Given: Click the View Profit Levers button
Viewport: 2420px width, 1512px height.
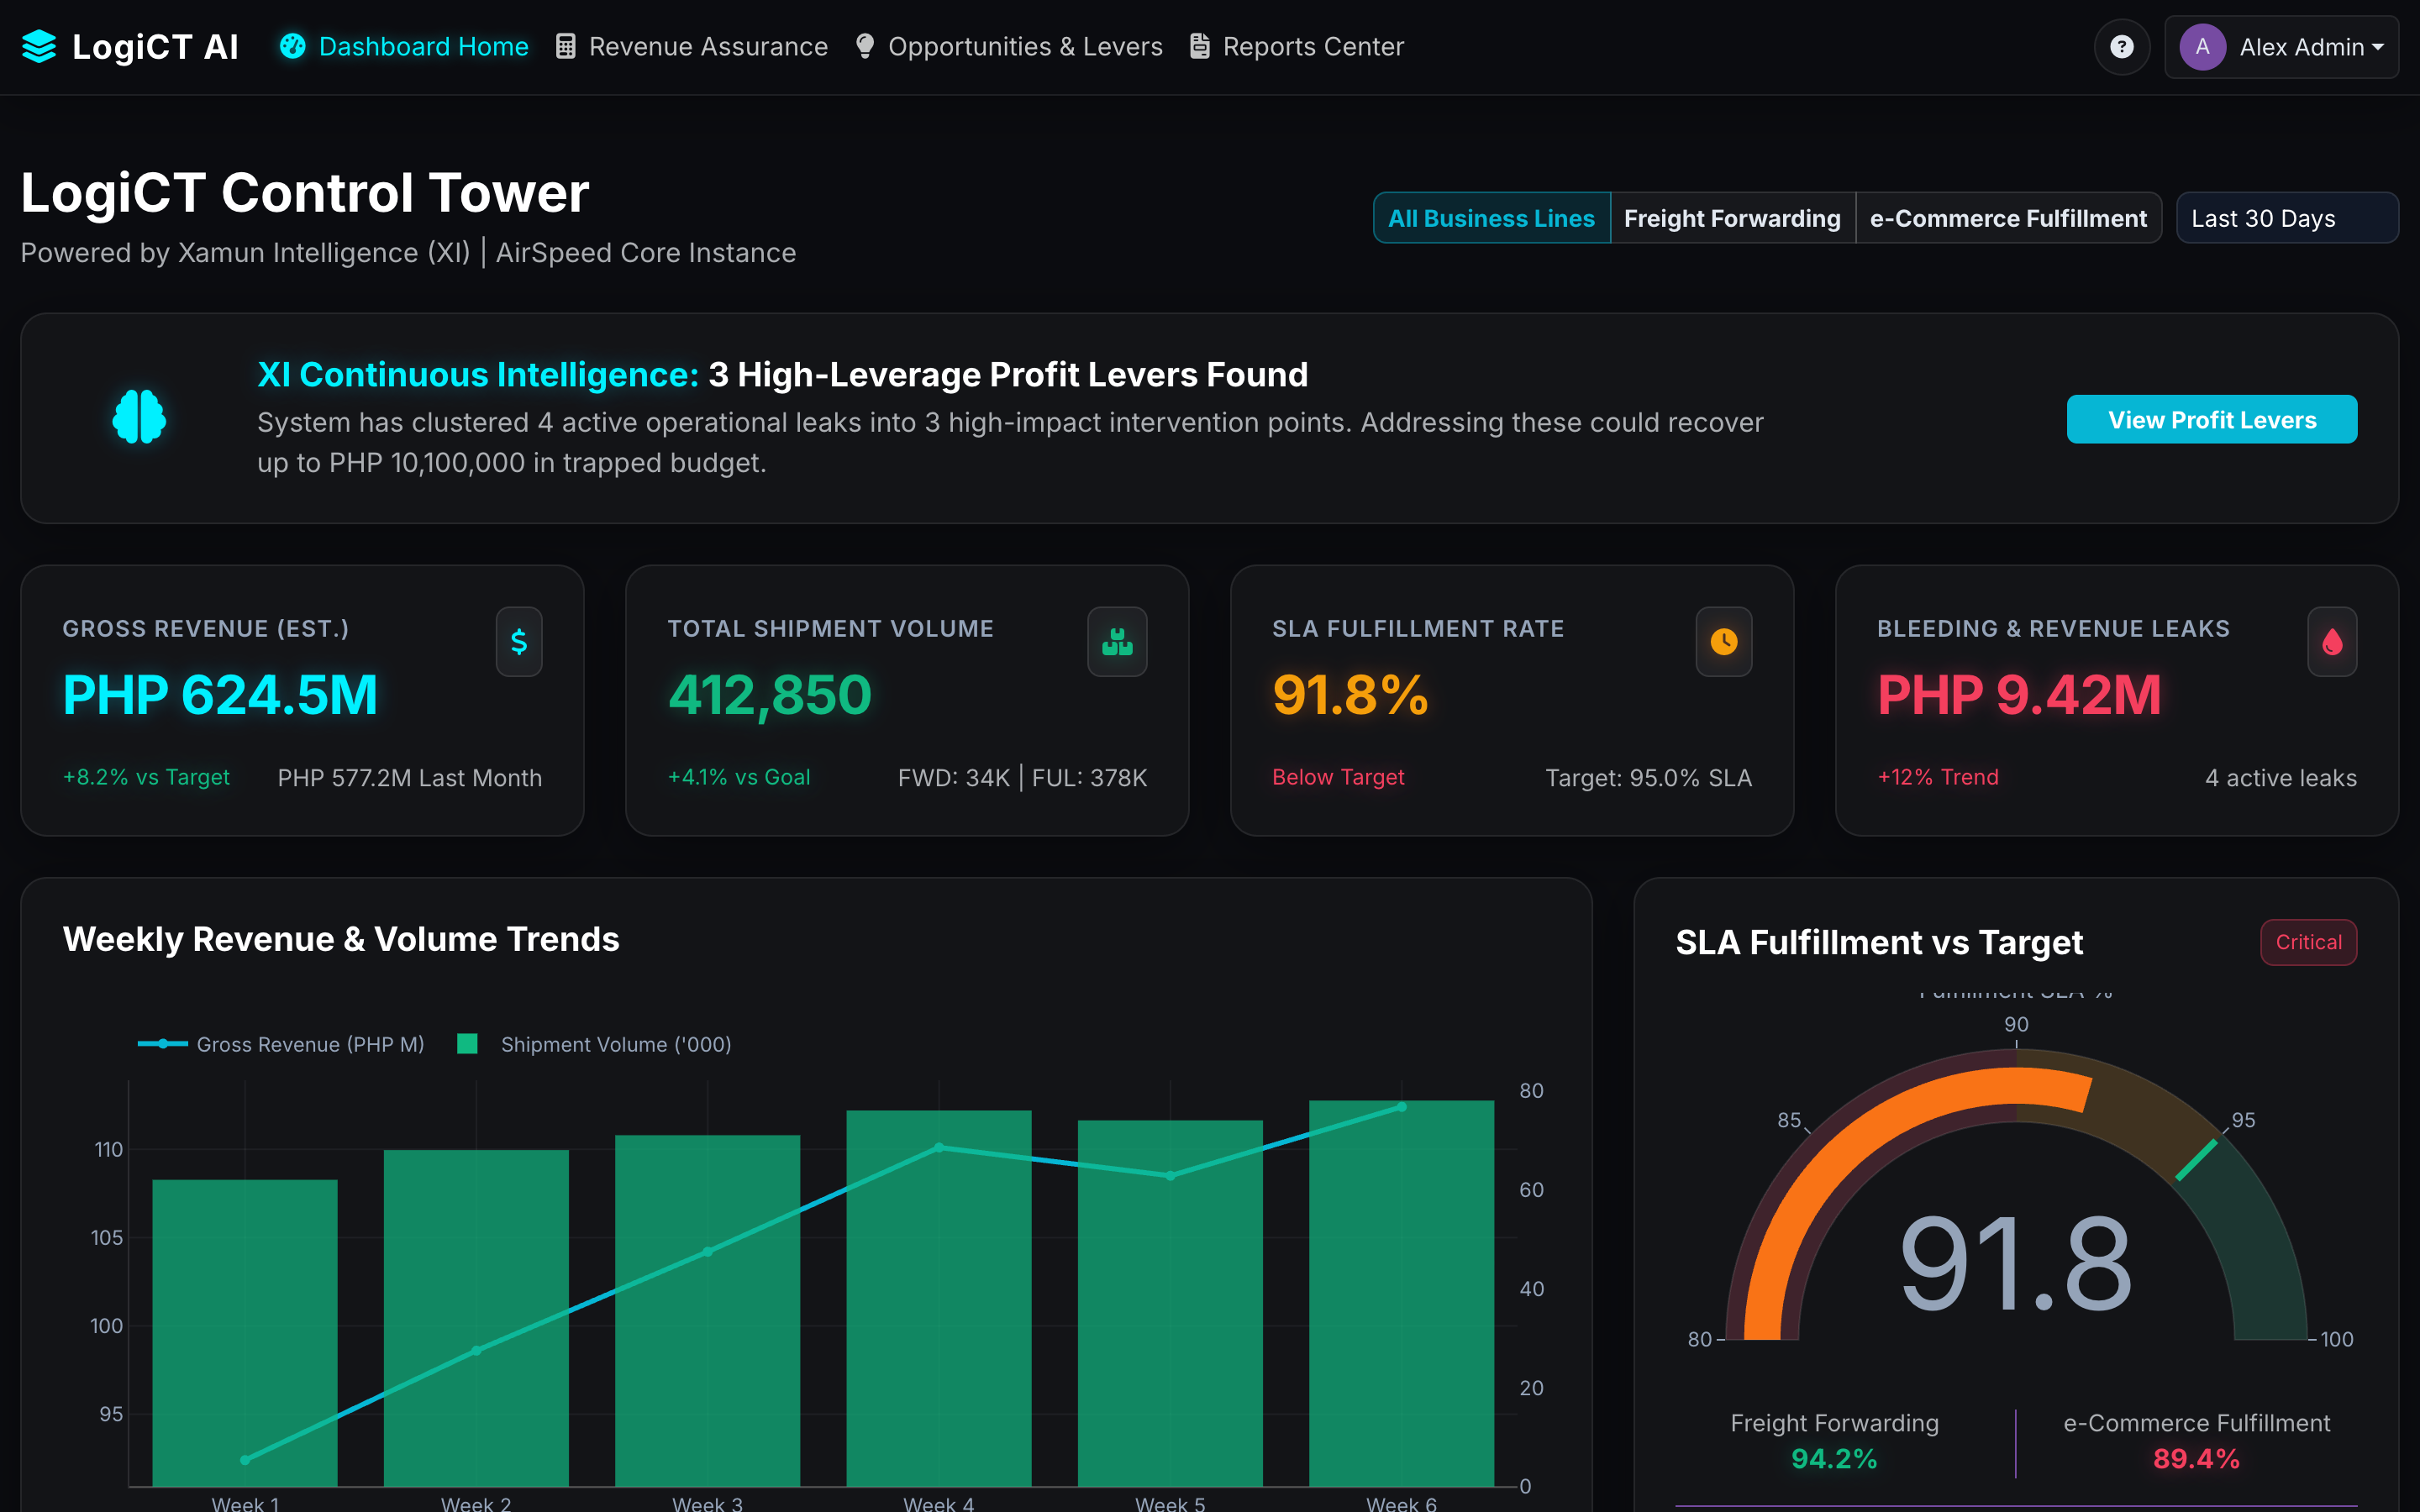Looking at the screenshot, I should [x=2212, y=419].
